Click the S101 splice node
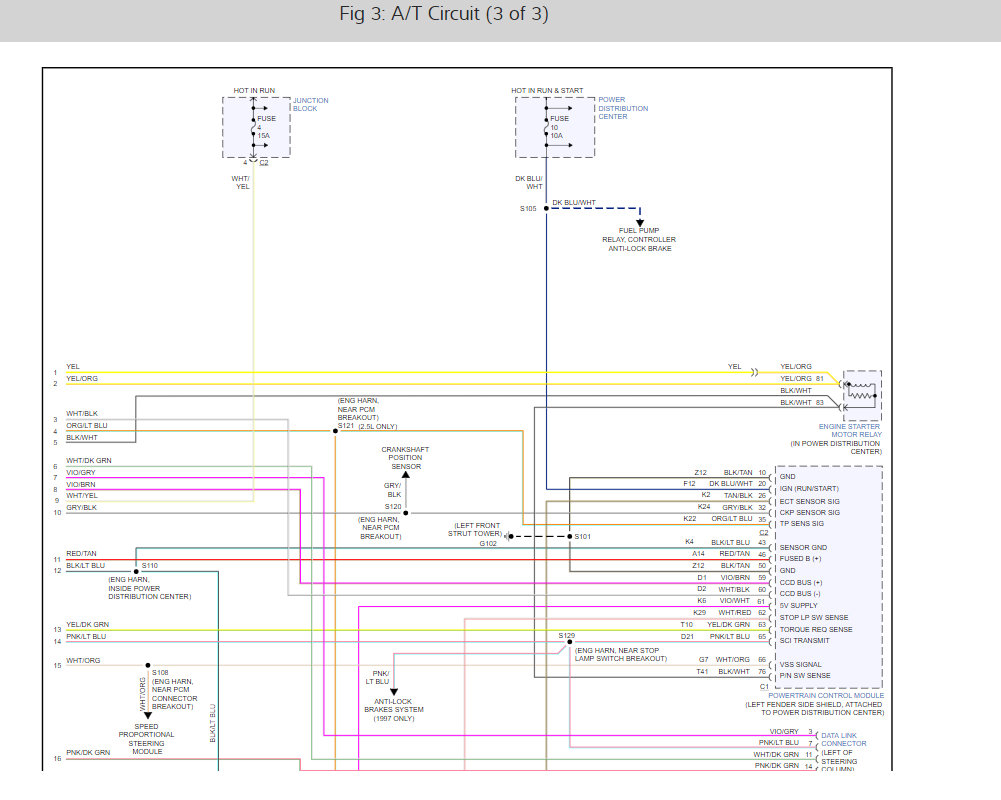Image resolution: width=1001 pixels, height=800 pixels. pyautogui.click(x=569, y=537)
